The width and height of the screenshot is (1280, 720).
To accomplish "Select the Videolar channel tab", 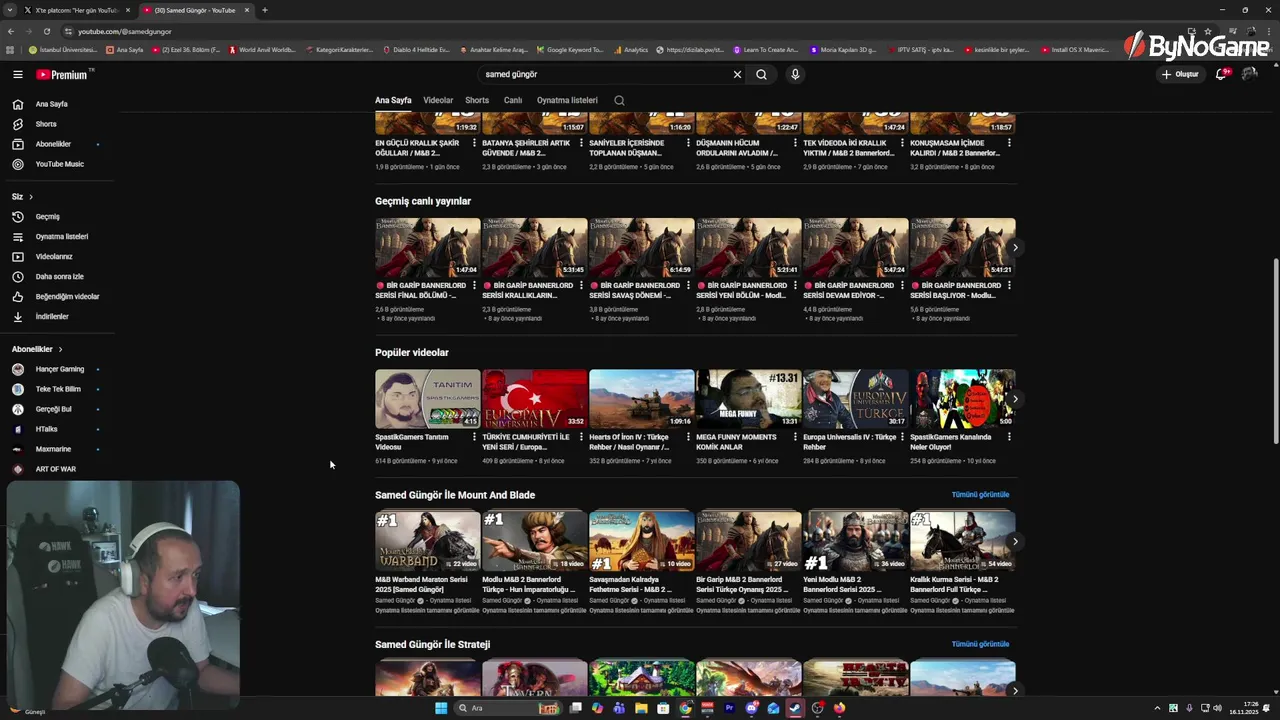I will point(438,100).
